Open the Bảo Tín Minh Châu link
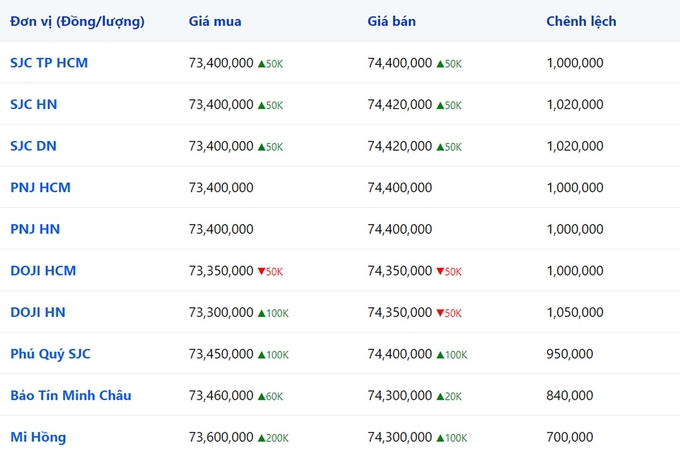The image size is (680, 456). pos(71,395)
